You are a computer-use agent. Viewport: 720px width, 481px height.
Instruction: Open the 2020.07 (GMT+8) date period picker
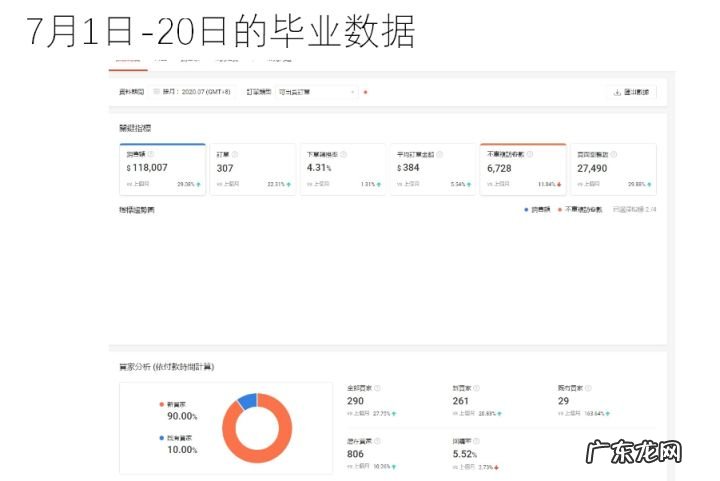click(x=193, y=92)
